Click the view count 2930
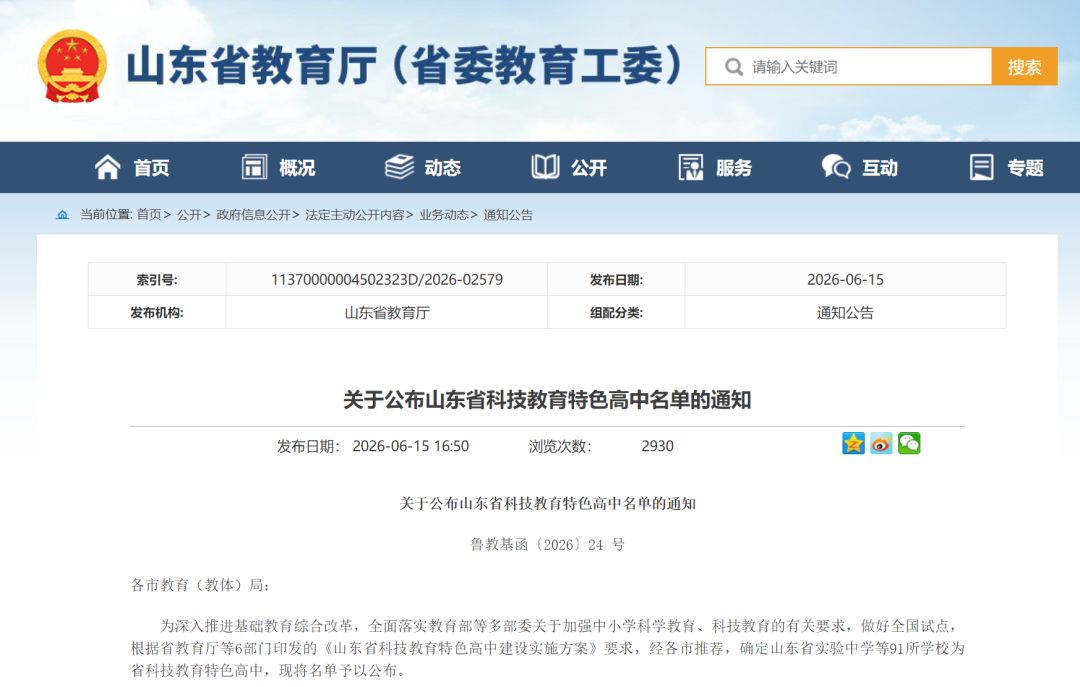Image resolution: width=1080 pixels, height=687 pixels. tap(658, 447)
